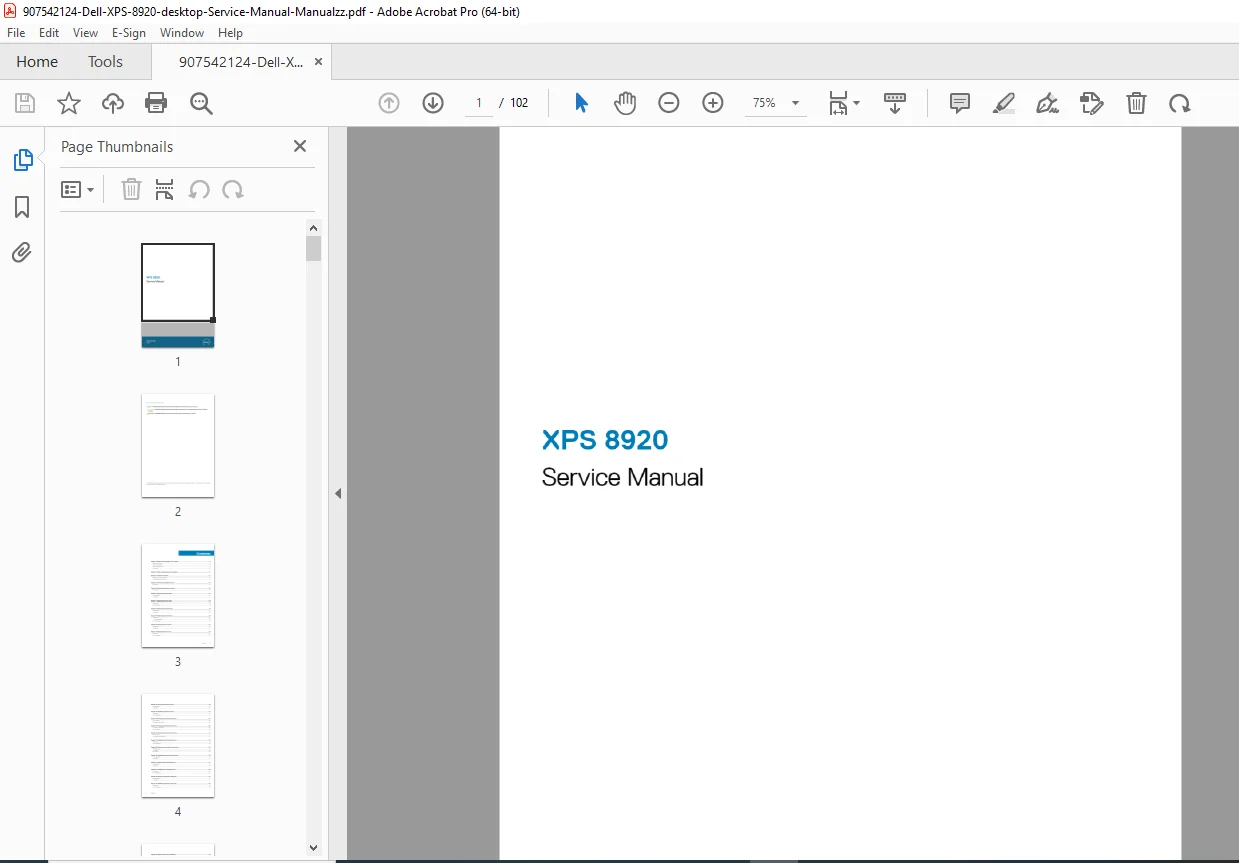Activate the Selection arrow tool
The image size is (1239, 863).
(581, 103)
